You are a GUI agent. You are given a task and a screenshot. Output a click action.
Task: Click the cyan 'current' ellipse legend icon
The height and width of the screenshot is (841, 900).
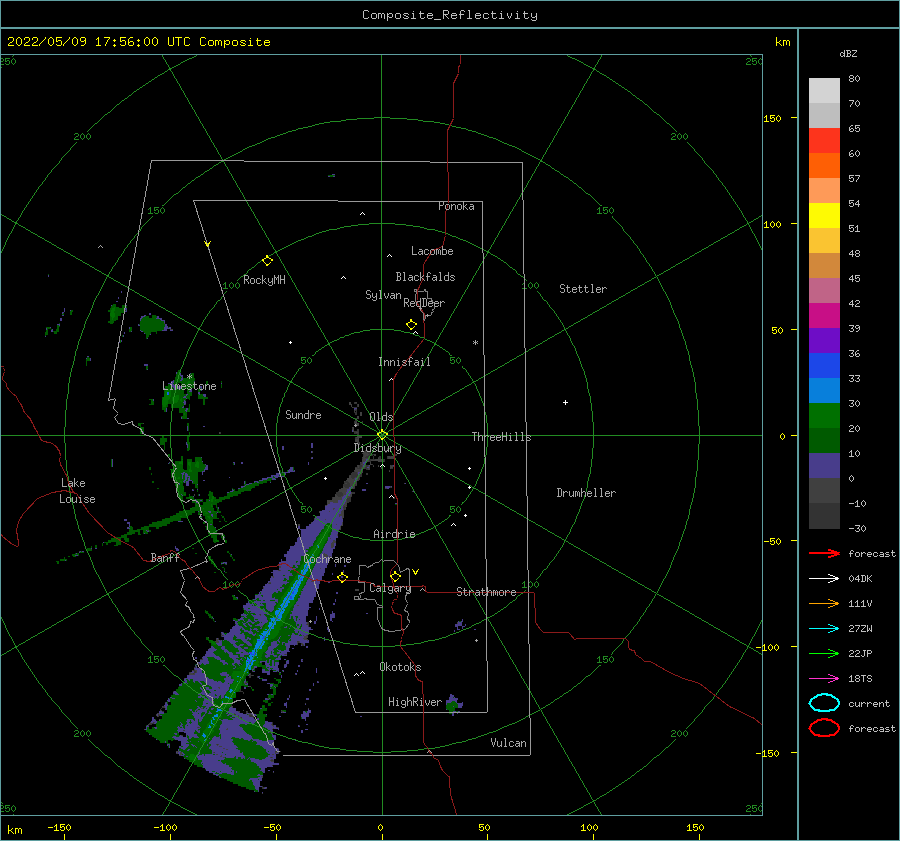point(824,703)
